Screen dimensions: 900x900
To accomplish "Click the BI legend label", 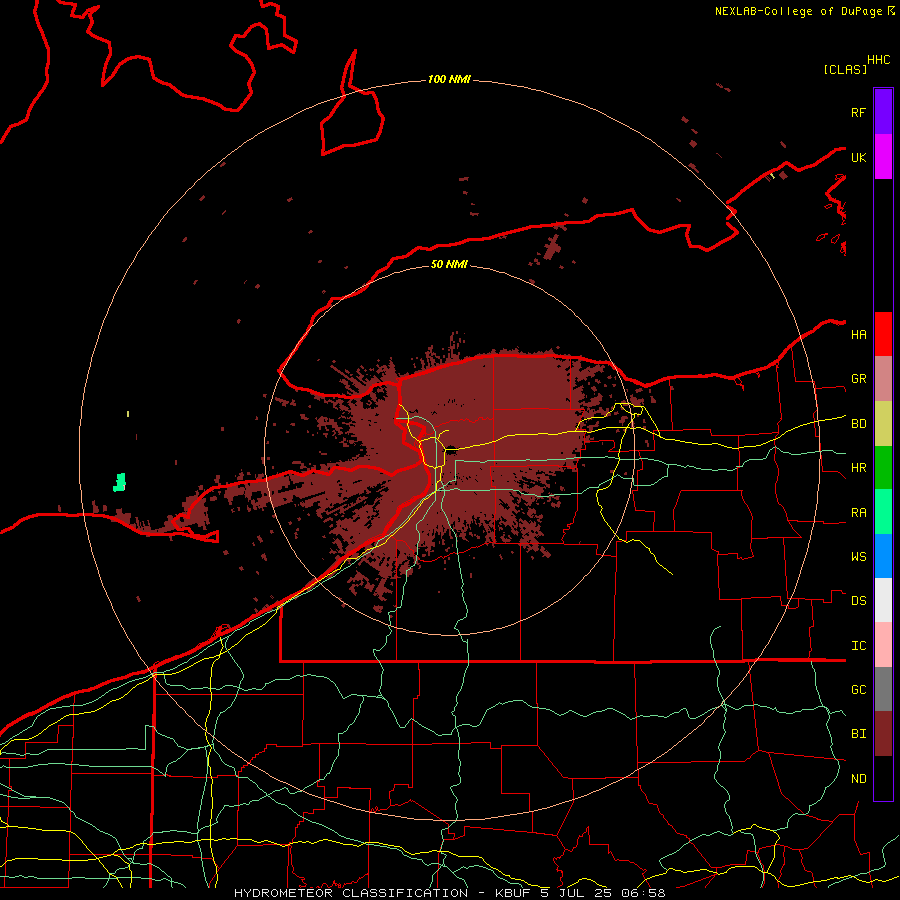I will pyautogui.click(x=858, y=734).
